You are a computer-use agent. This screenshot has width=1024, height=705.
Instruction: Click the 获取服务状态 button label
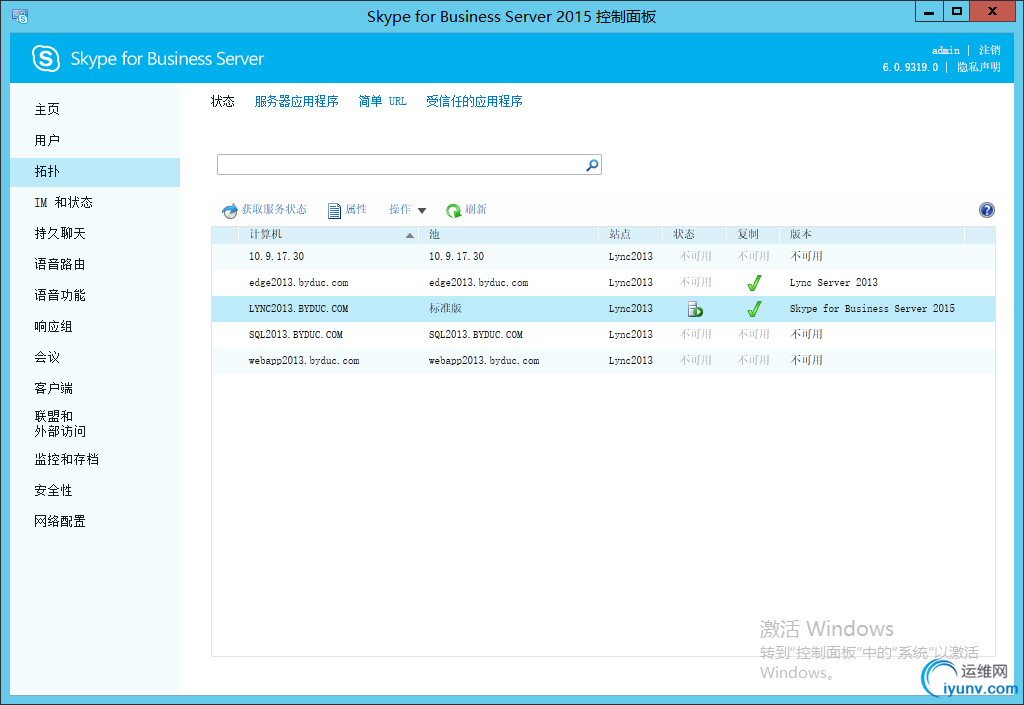(274, 210)
